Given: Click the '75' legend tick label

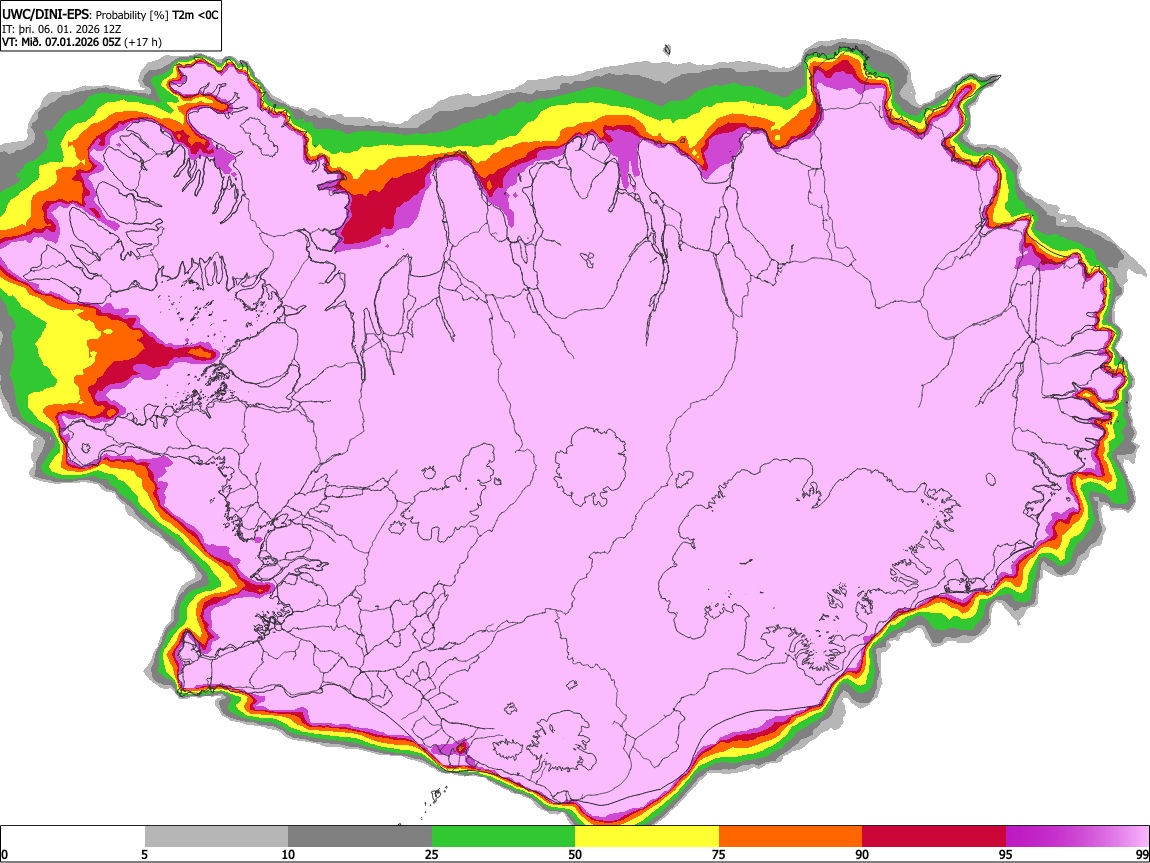Looking at the screenshot, I should pyautogui.click(x=719, y=854).
